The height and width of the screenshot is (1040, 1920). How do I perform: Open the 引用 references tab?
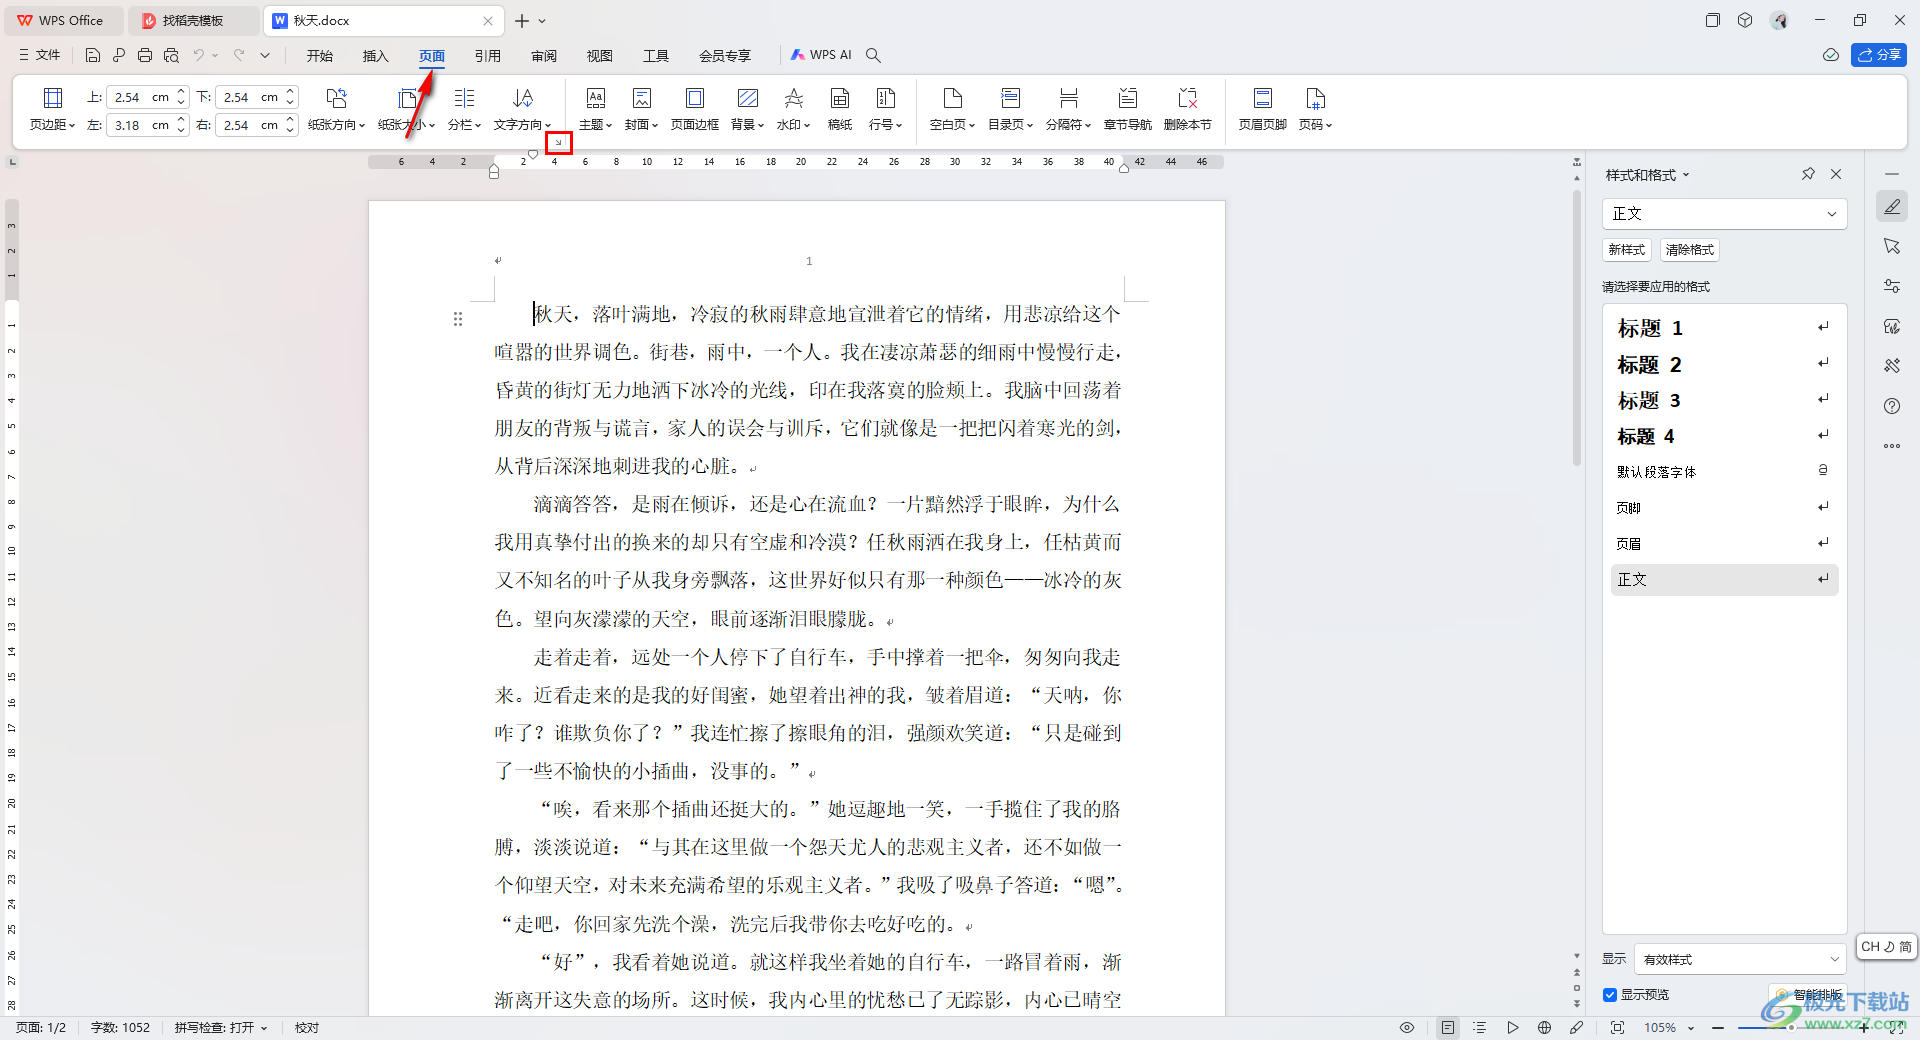point(488,56)
